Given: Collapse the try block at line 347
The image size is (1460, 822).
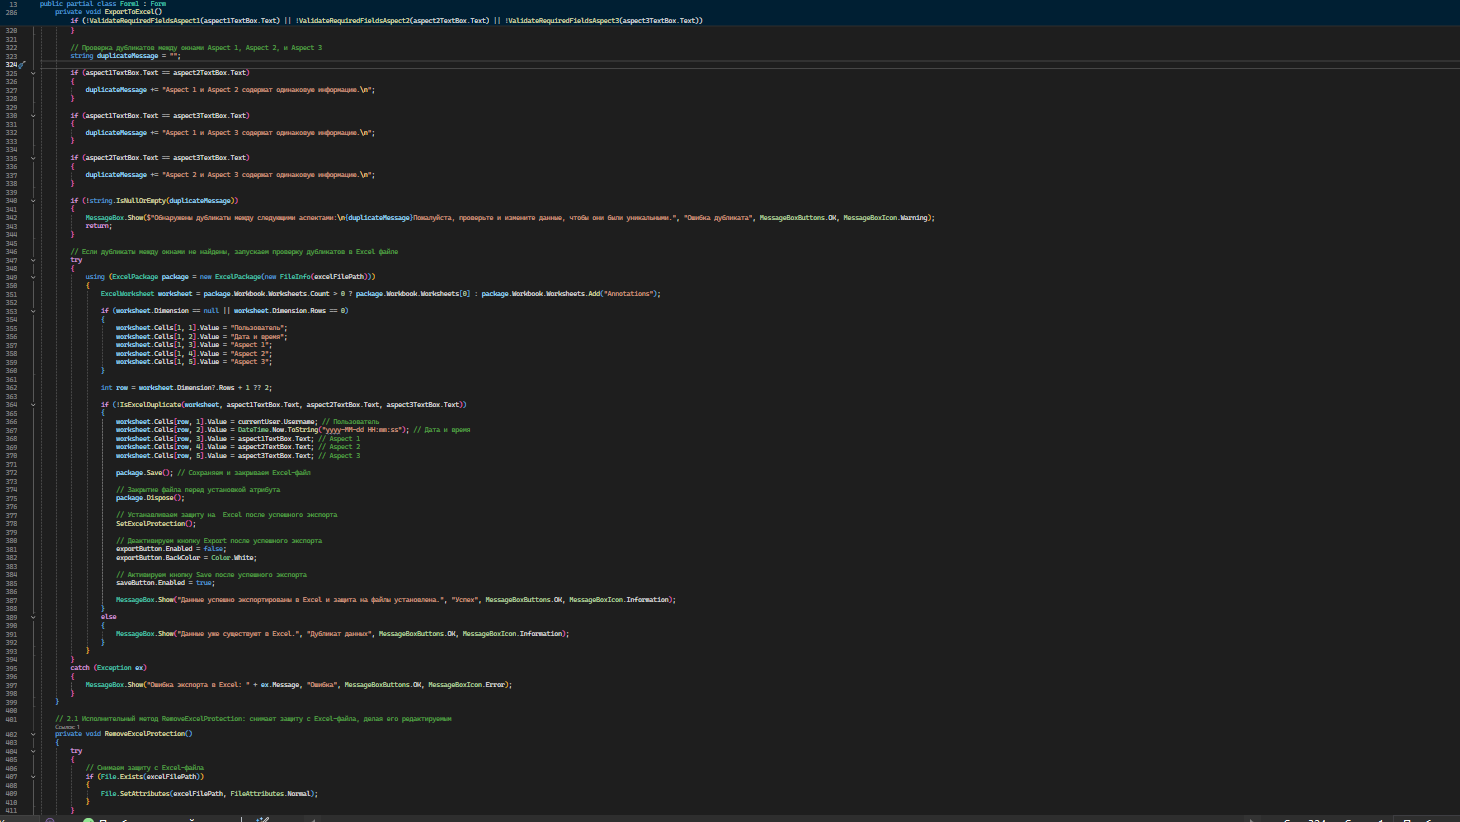Looking at the screenshot, I should pos(33,260).
